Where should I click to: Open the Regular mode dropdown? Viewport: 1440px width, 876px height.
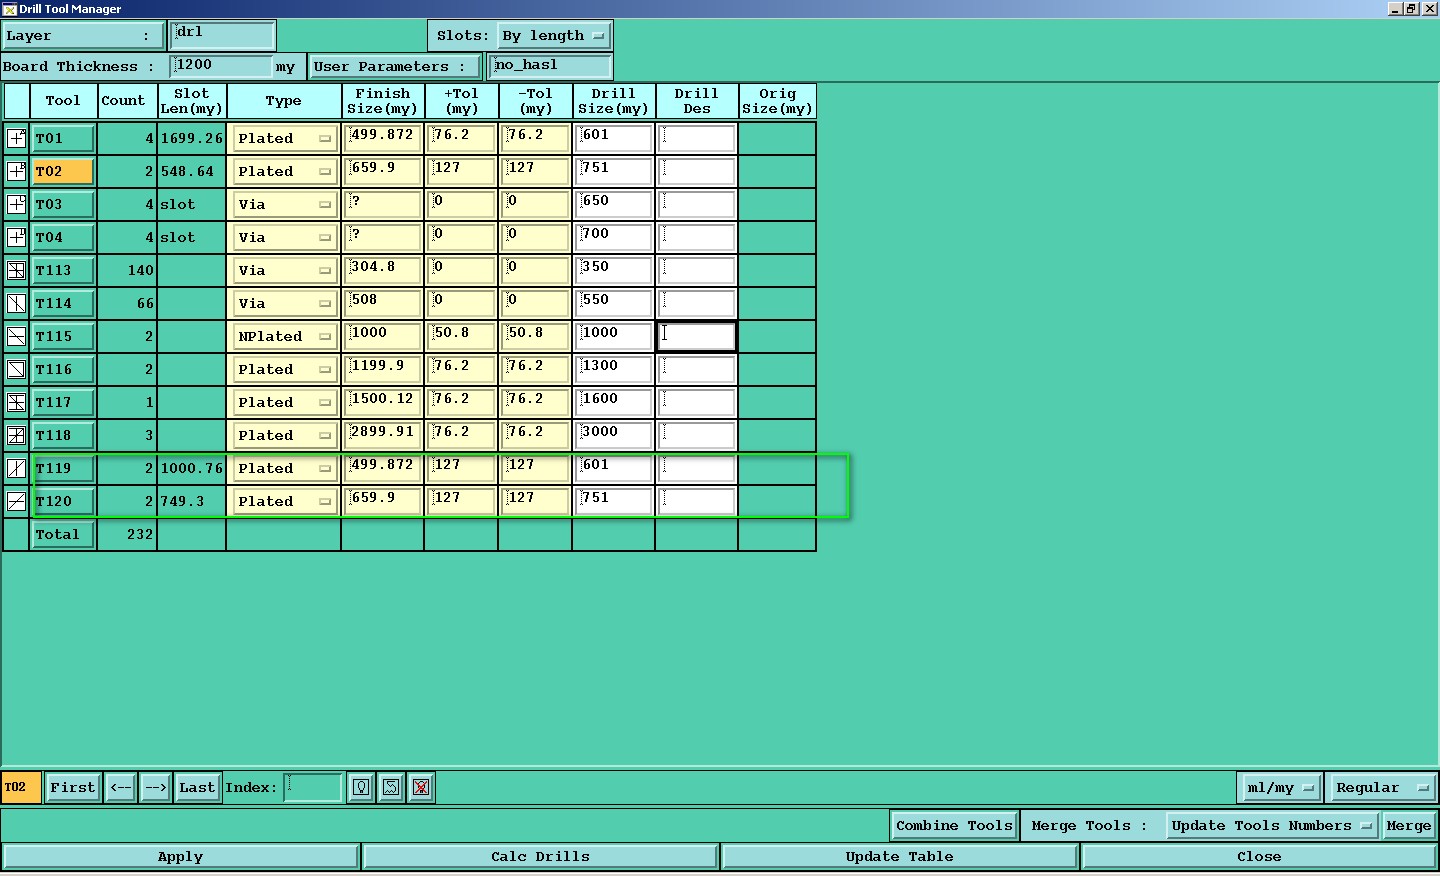click(x=1383, y=787)
